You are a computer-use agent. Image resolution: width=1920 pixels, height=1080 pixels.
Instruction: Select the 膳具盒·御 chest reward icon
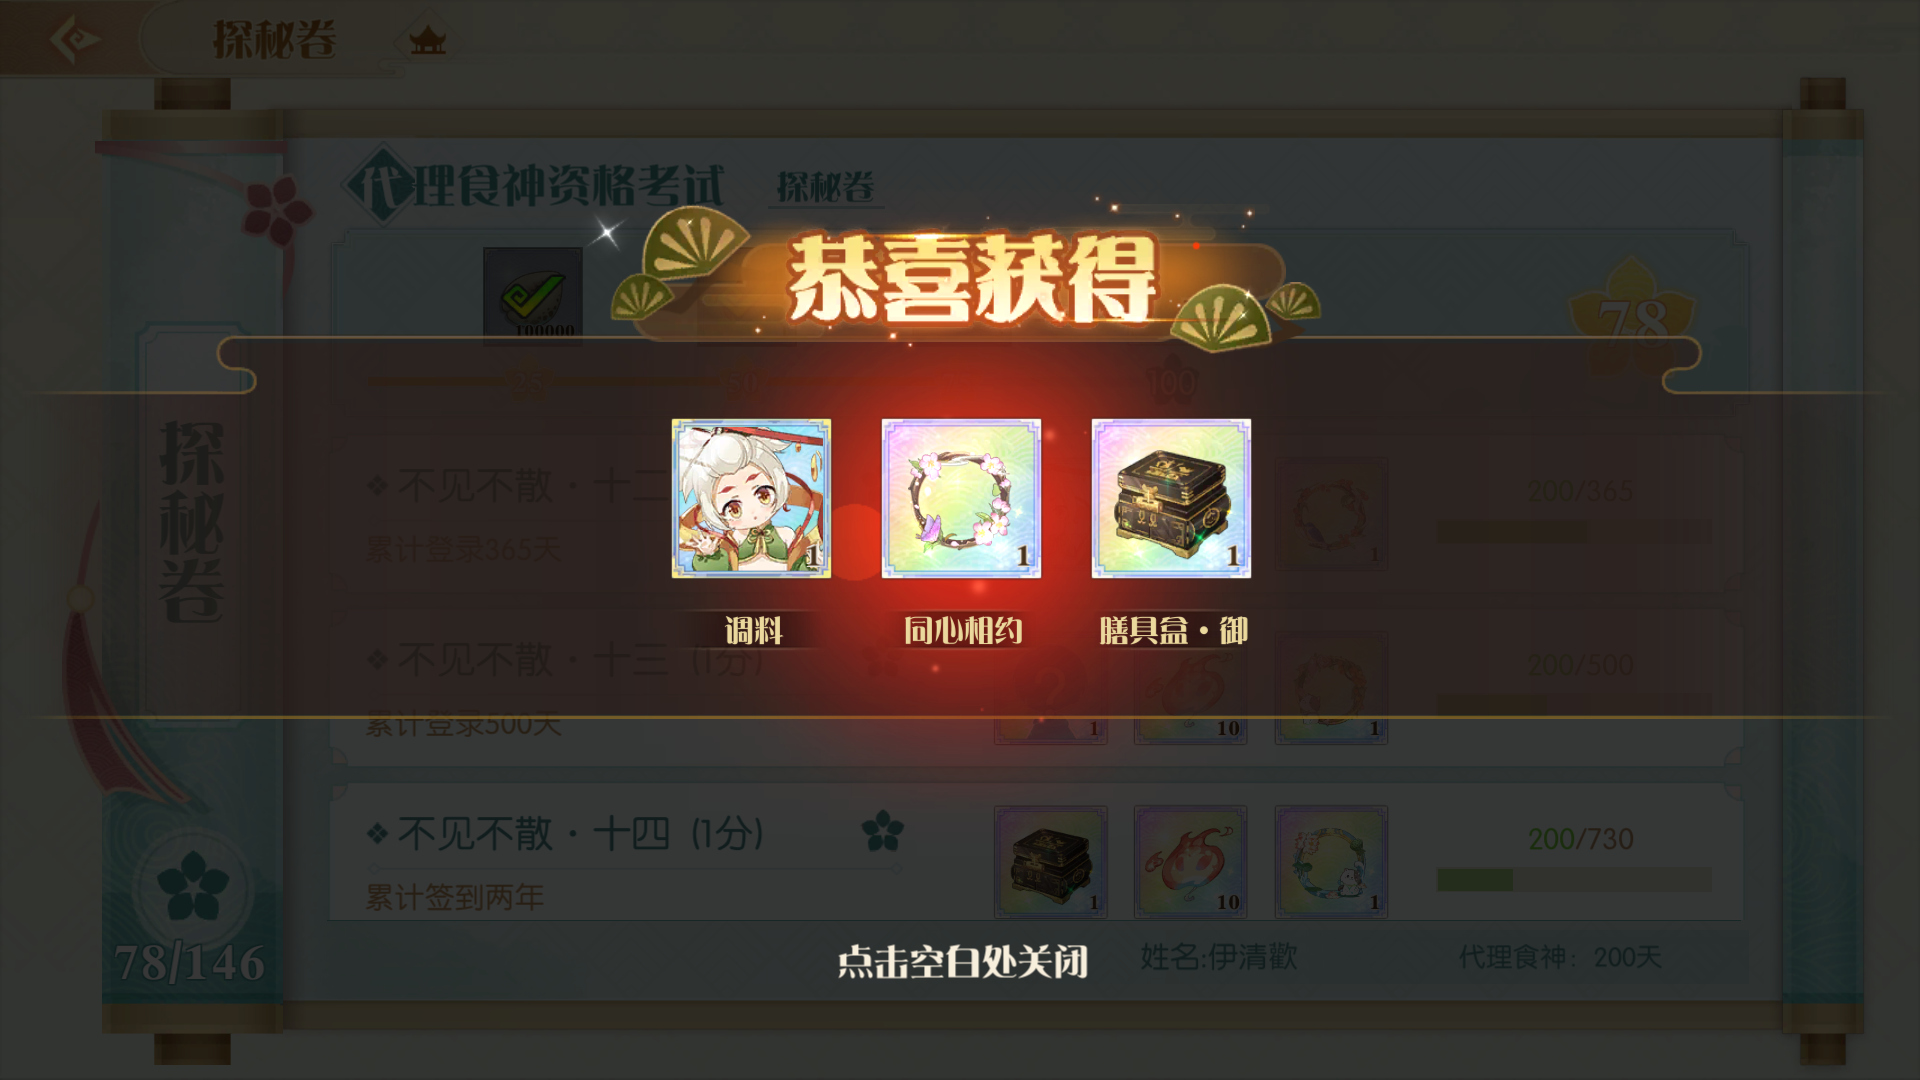pos(1171,498)
